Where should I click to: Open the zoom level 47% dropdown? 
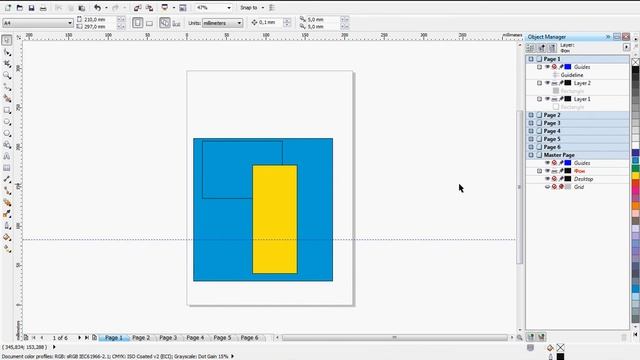pos(229,8)
